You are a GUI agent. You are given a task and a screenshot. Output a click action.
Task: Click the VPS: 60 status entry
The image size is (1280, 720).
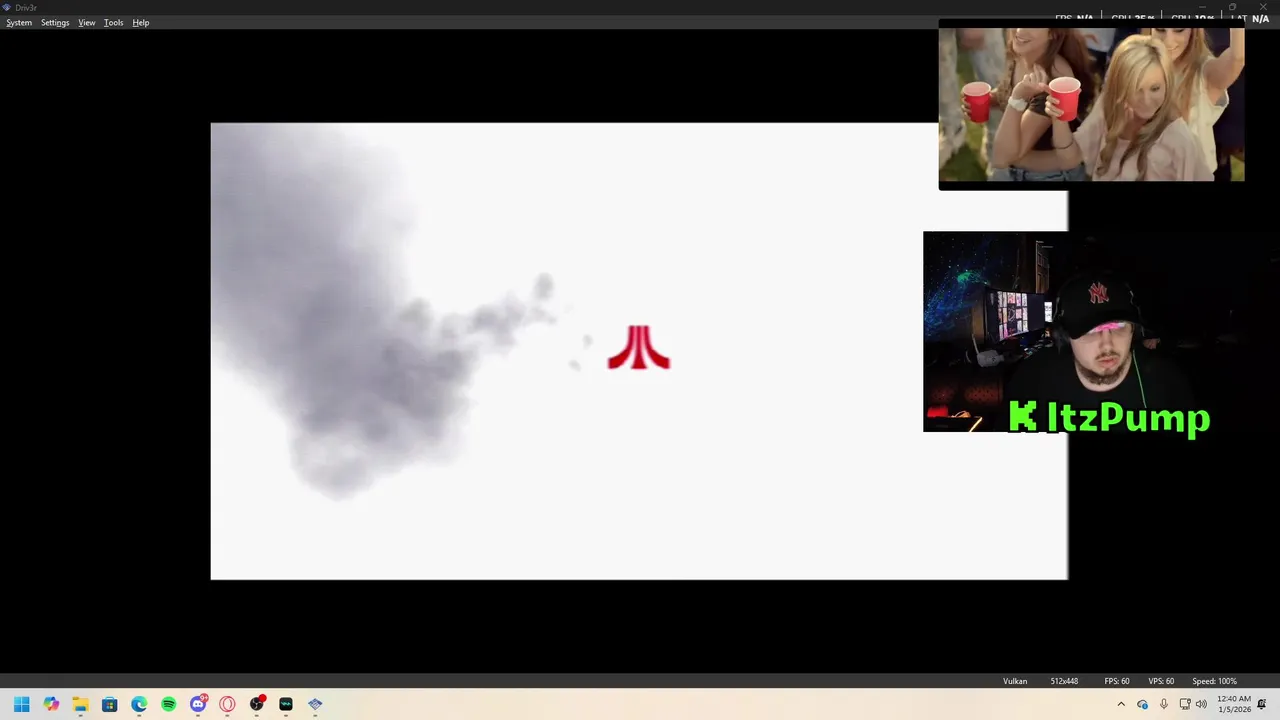(1161, 681)
